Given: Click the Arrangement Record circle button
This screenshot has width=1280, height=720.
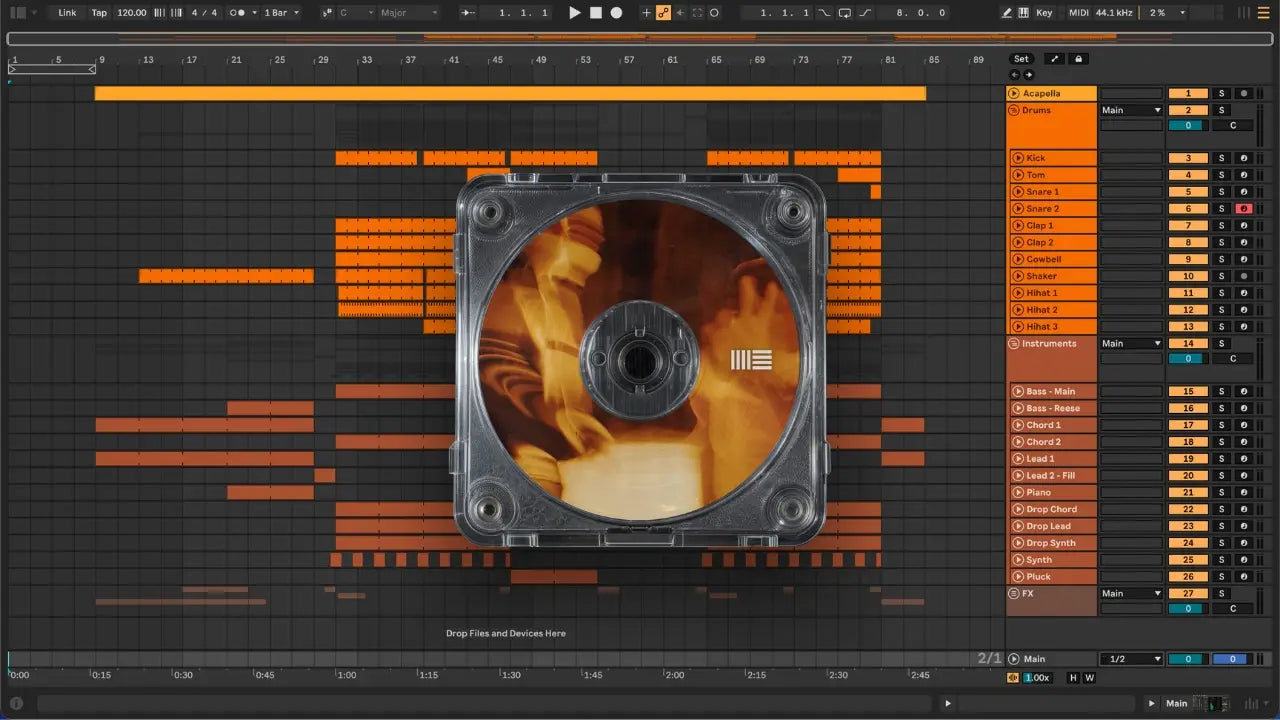Looking at the screenshot, I should [x=616, y=13].
